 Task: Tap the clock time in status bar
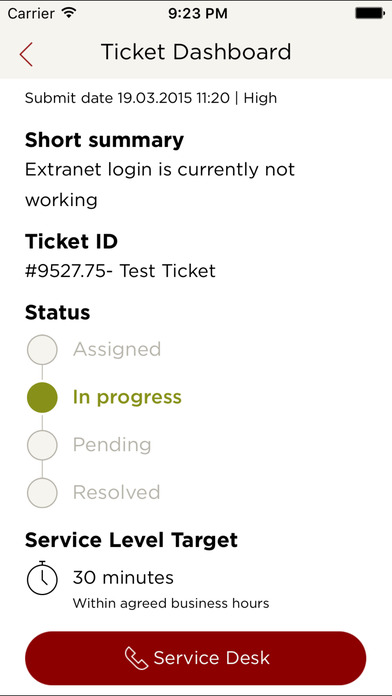[198, 13]
